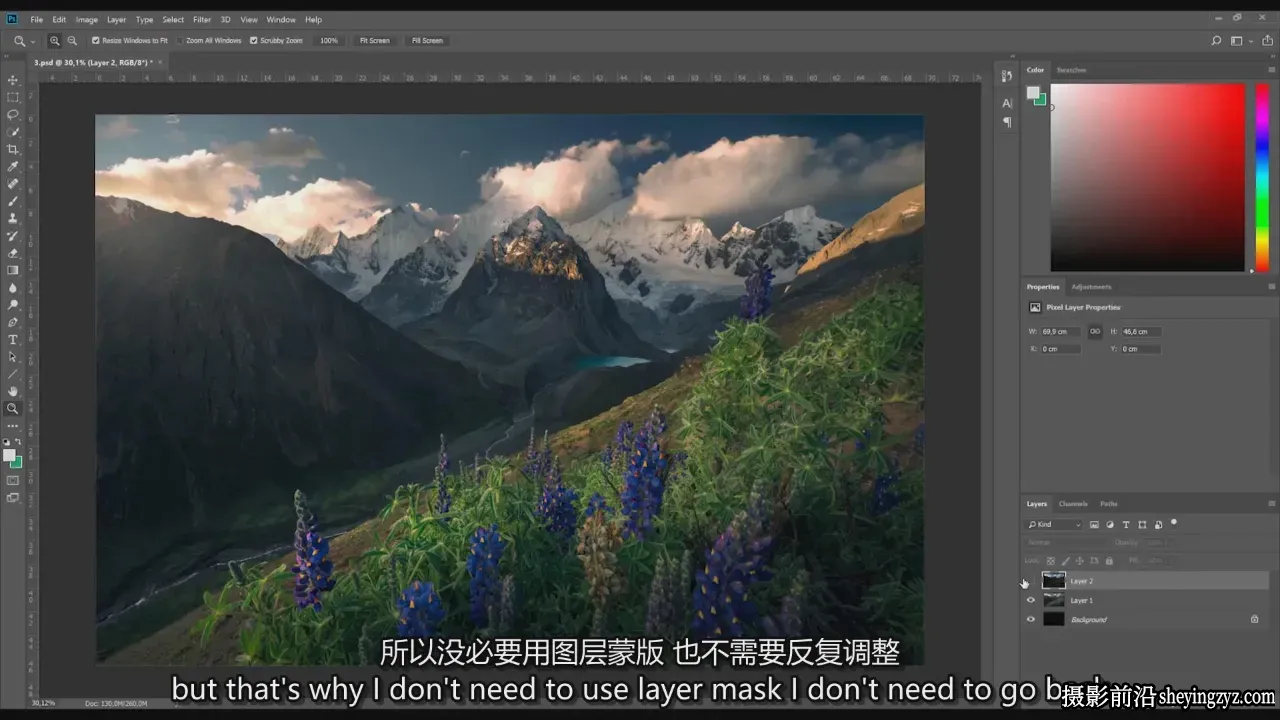Toggle Quick Mask mode icon

click(13, 481)
